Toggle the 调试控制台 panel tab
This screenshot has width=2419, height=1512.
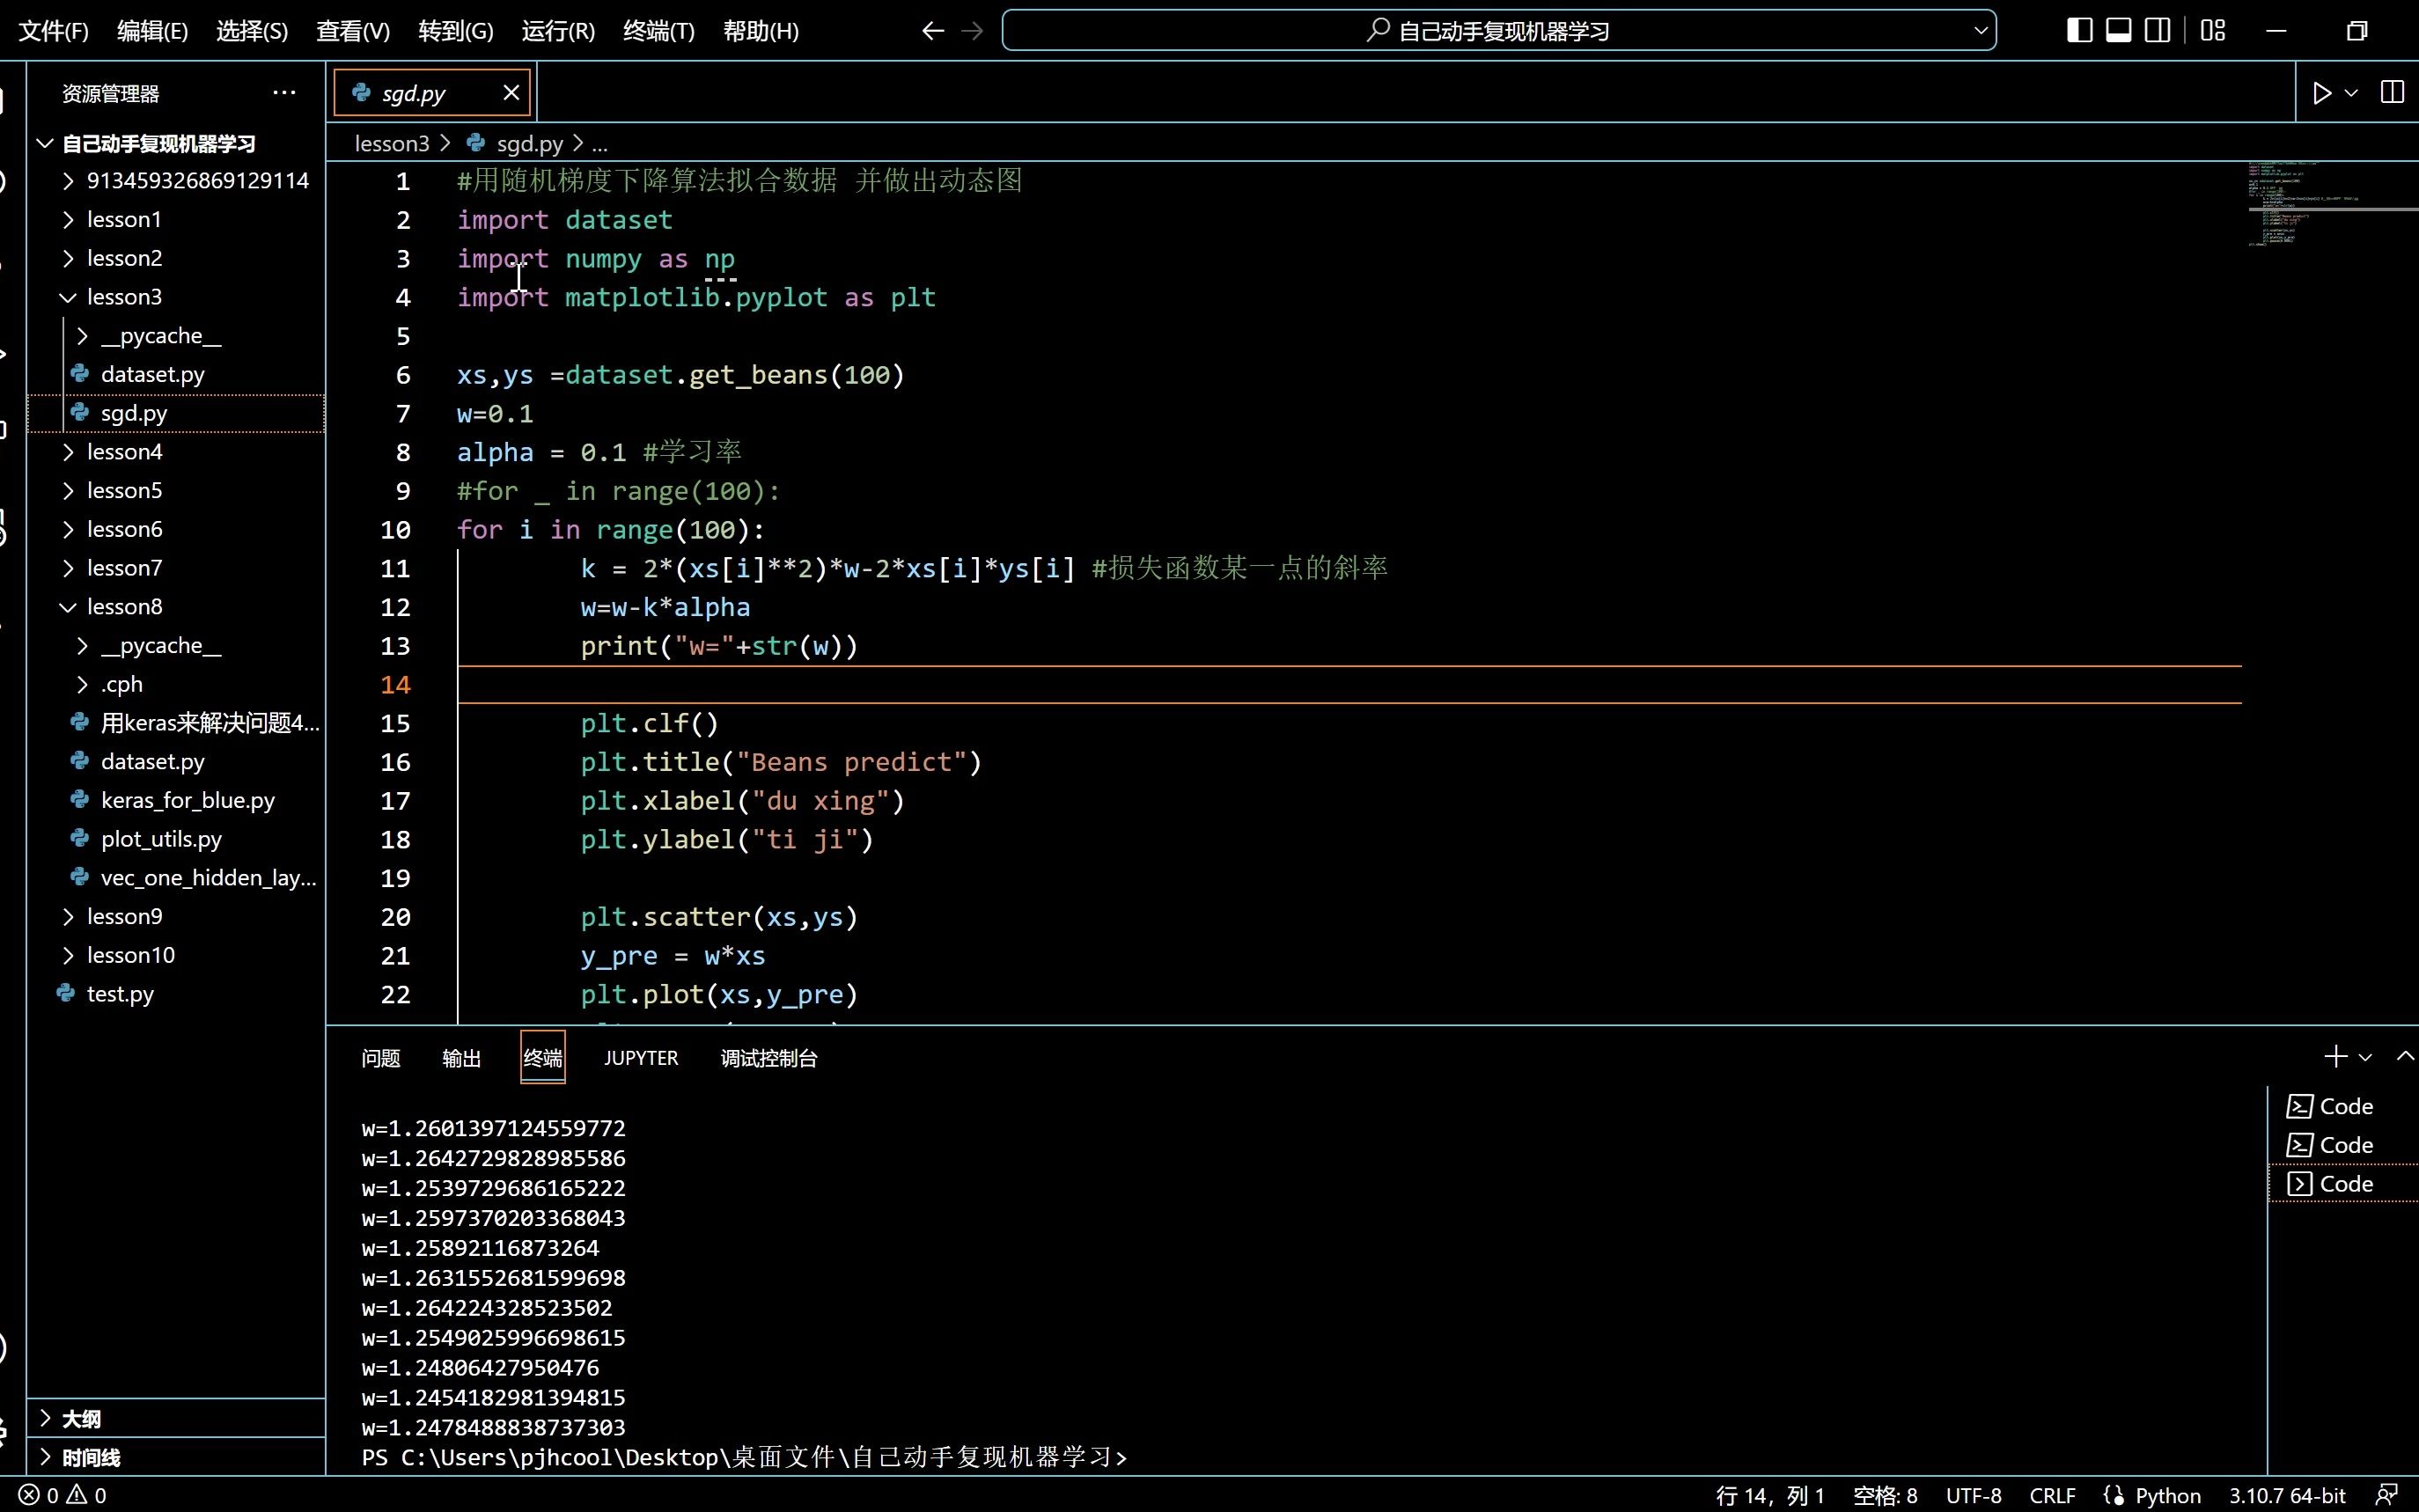[768, 1057]
